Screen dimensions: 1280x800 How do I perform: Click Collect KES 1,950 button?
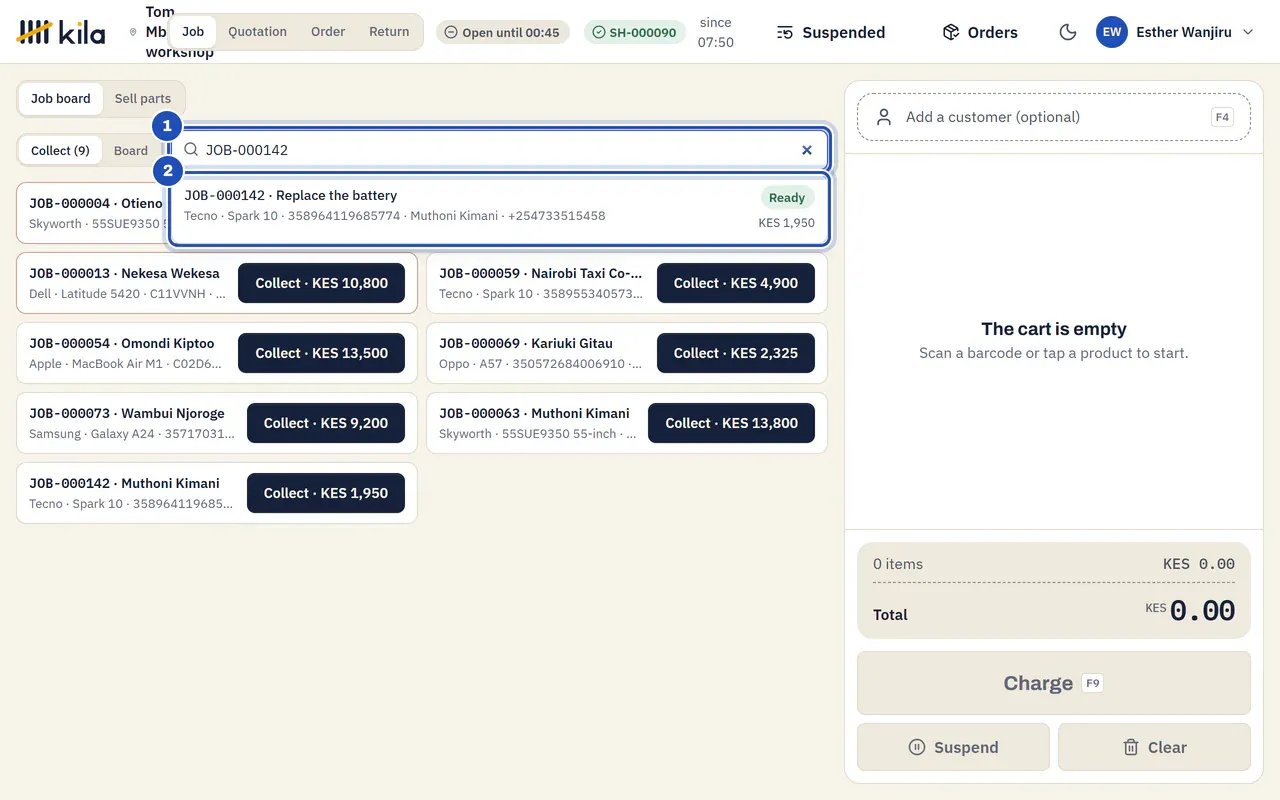tap(326, 493)
